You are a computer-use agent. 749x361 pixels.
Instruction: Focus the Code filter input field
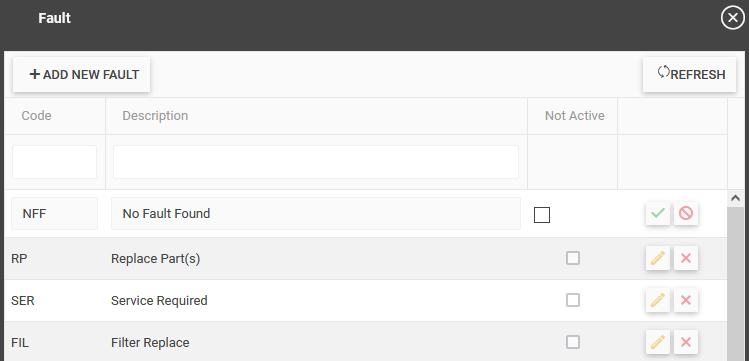point(54,162)
